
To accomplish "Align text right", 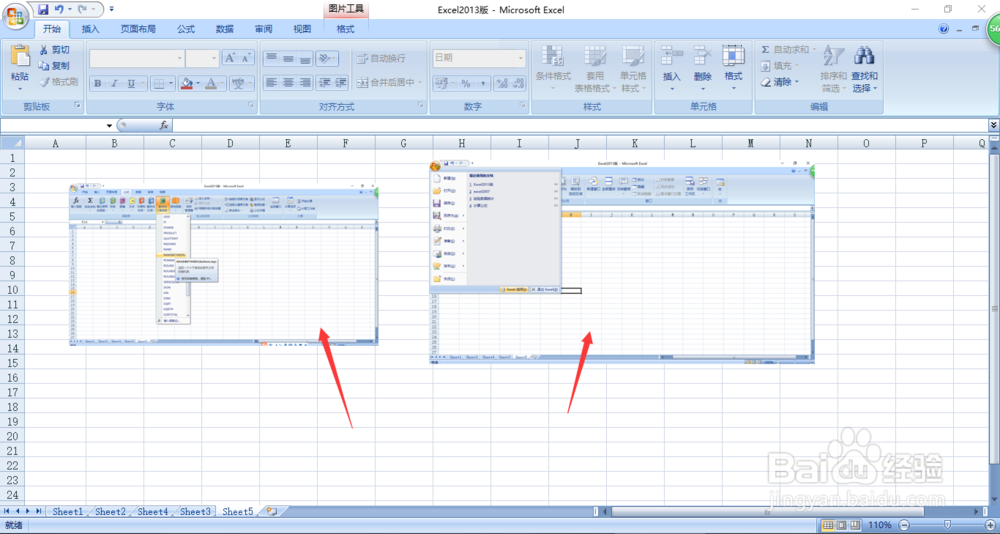I will pyautogui.click(x=305, y=82).
